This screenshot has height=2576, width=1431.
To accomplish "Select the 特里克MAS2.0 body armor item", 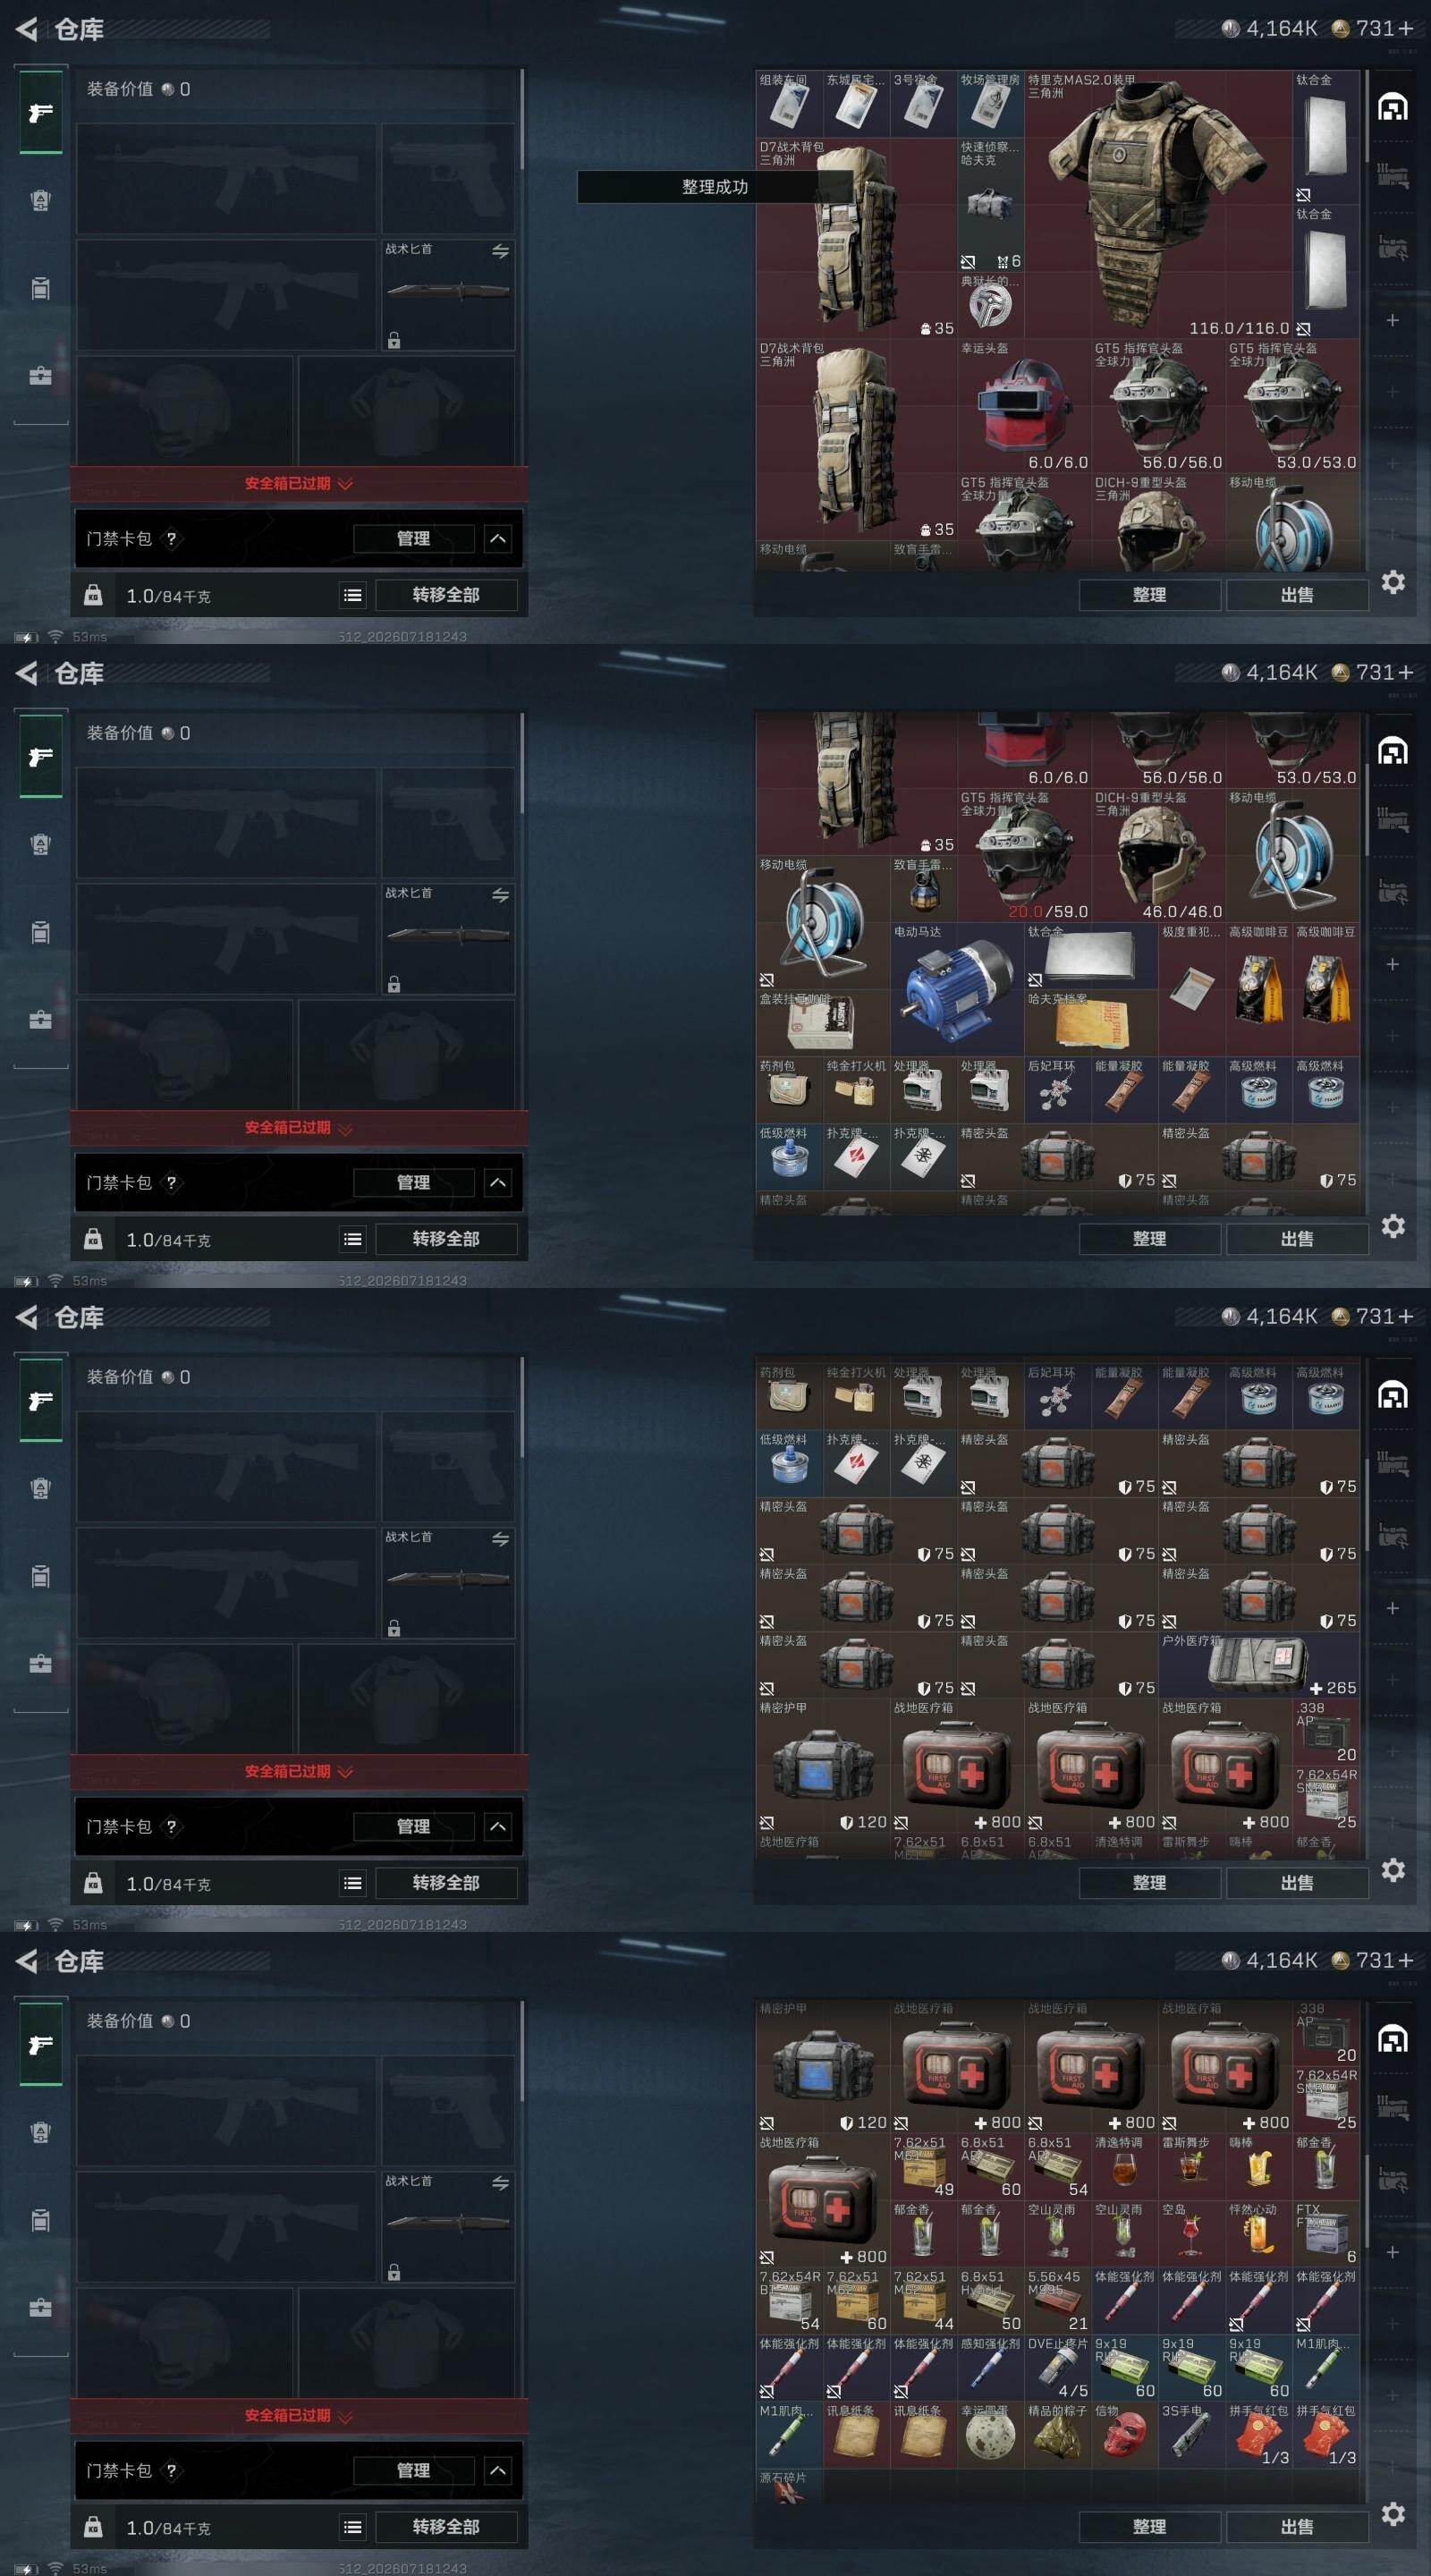I will point(1157,204).
